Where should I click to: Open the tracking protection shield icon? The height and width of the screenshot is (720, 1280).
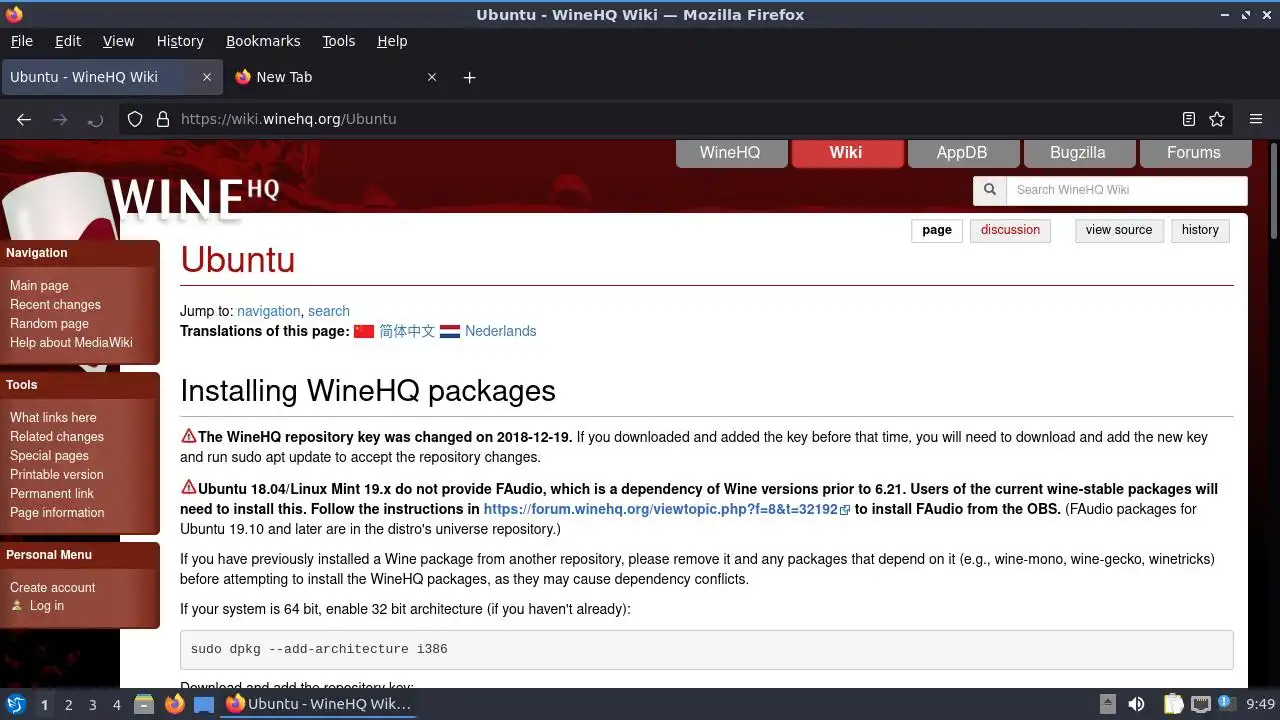[135, 119]
